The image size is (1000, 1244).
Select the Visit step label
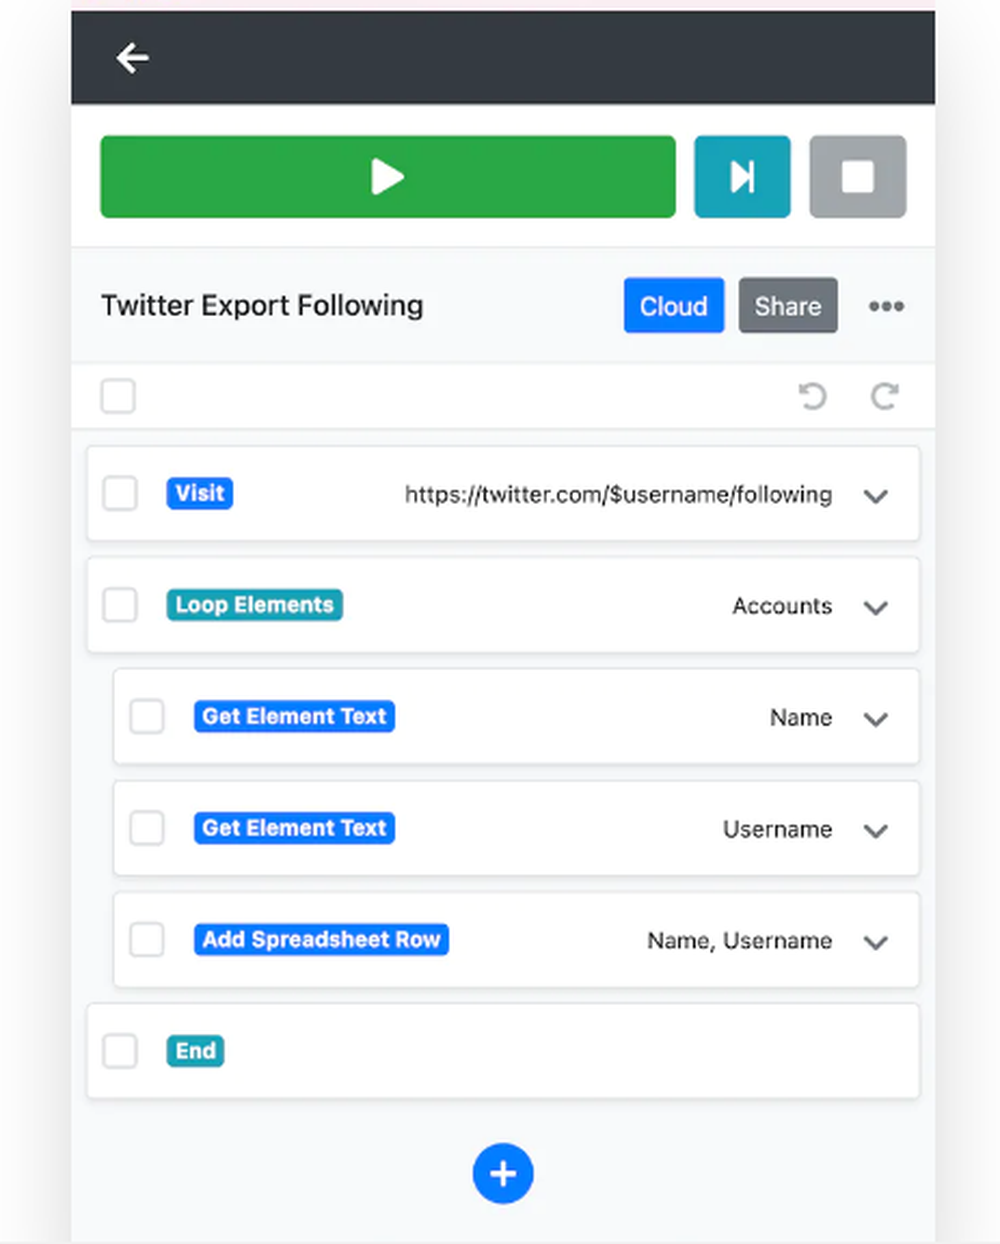point(200,493)
